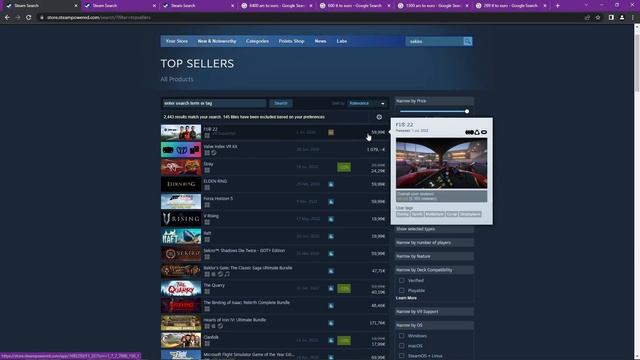Switch to the 6400 ars to euro tab
The height and width of the screenshot is (360, 640).
point(277,6)
